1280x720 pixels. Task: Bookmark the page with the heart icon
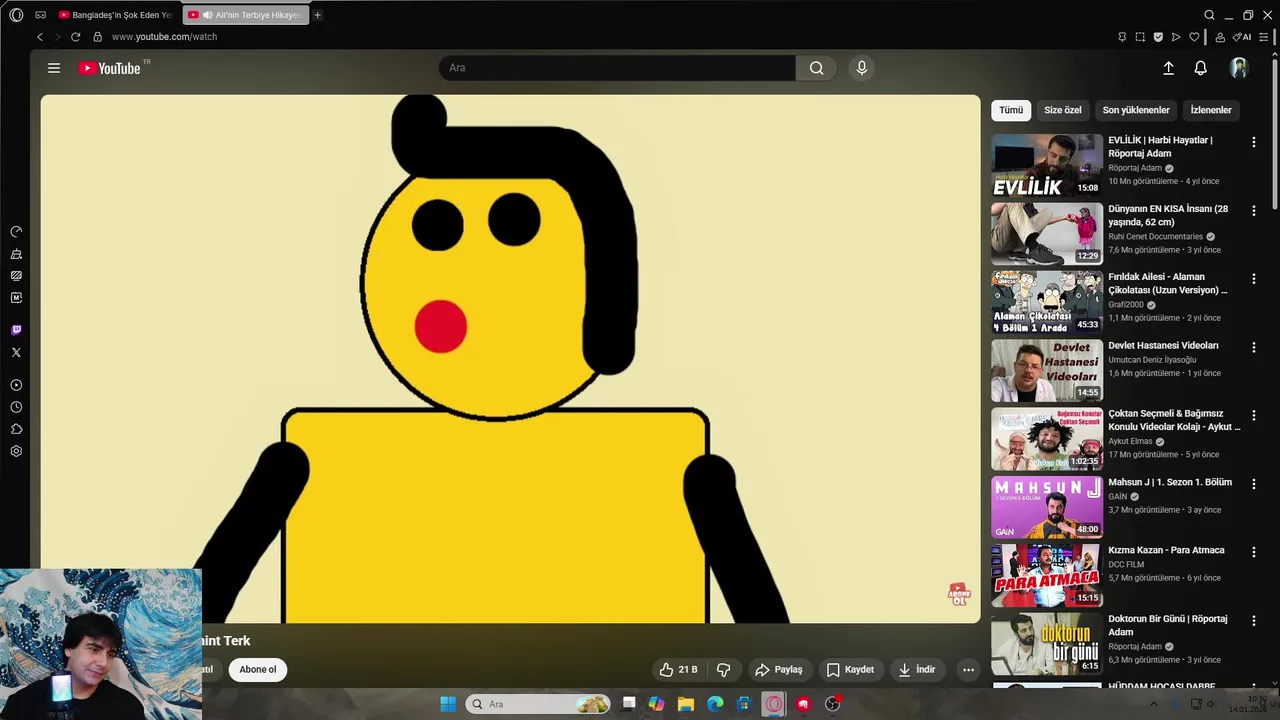point(1194,37)
